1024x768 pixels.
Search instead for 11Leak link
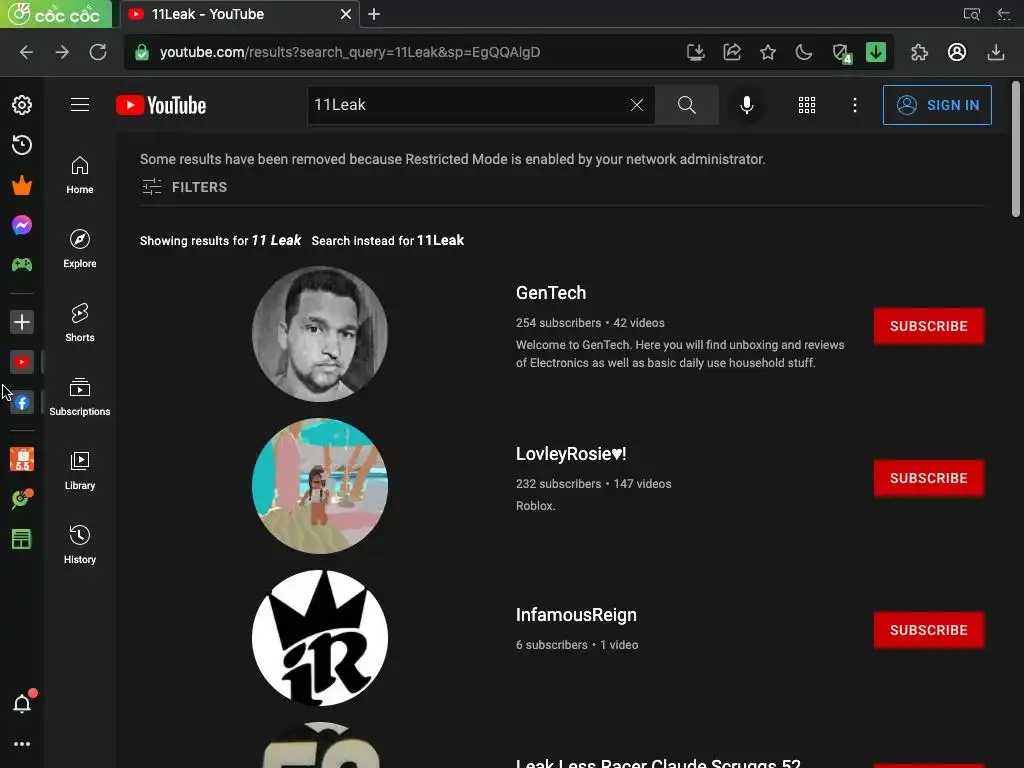[x=440, y=240]
